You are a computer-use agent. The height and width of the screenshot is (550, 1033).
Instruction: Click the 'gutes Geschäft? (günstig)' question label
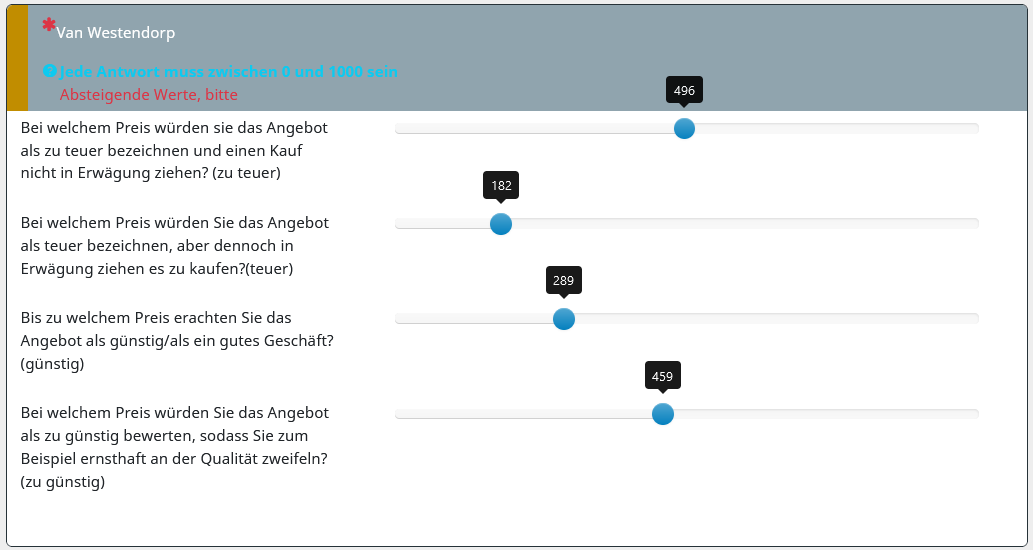pyautogui.click(x=176, y=341)
